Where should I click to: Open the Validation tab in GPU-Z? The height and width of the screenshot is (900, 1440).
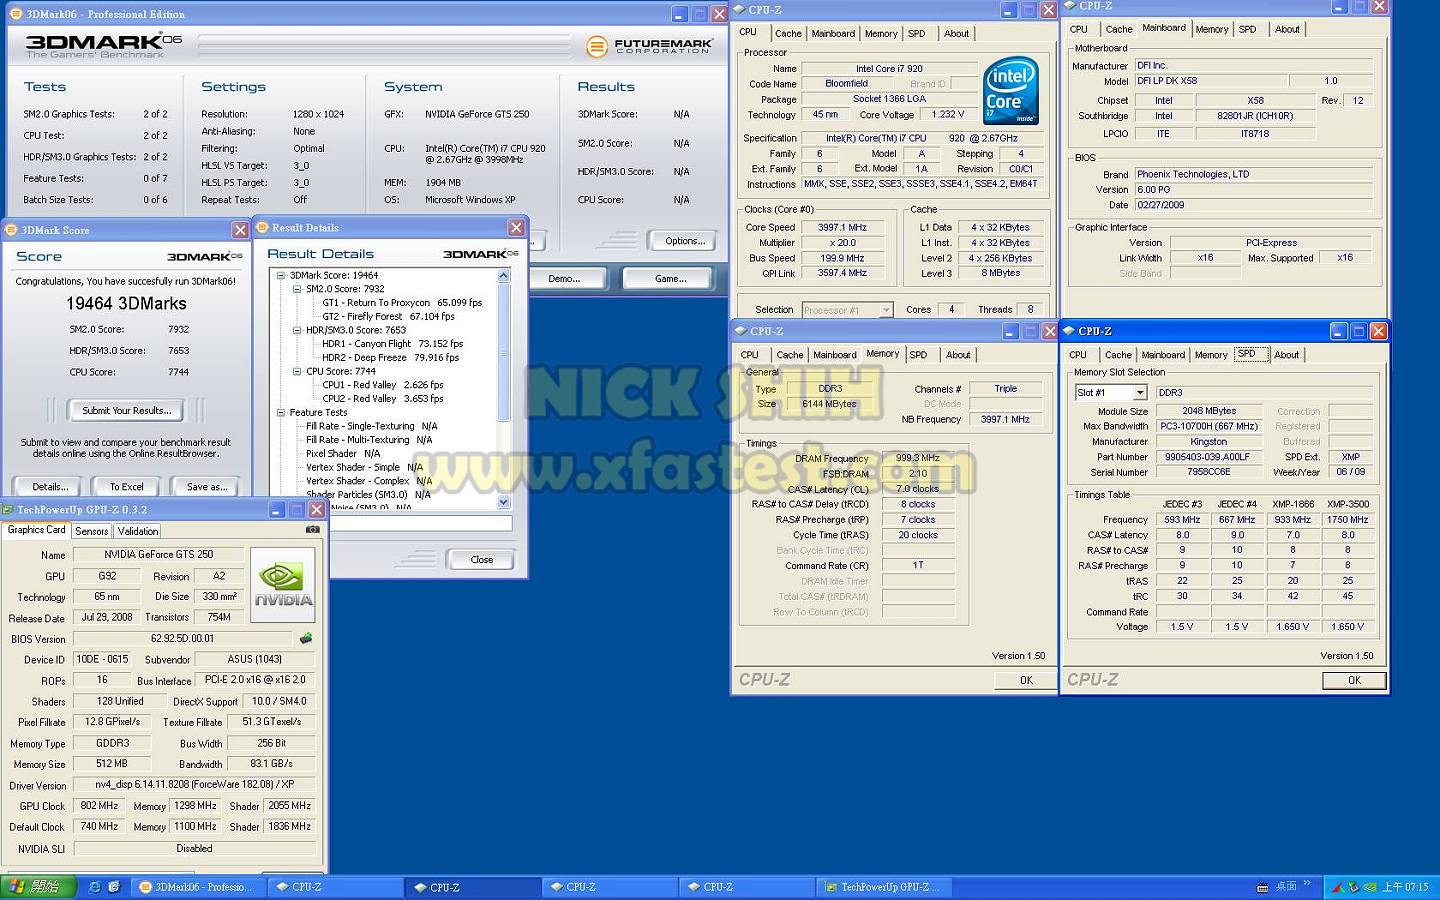[137, 531]
